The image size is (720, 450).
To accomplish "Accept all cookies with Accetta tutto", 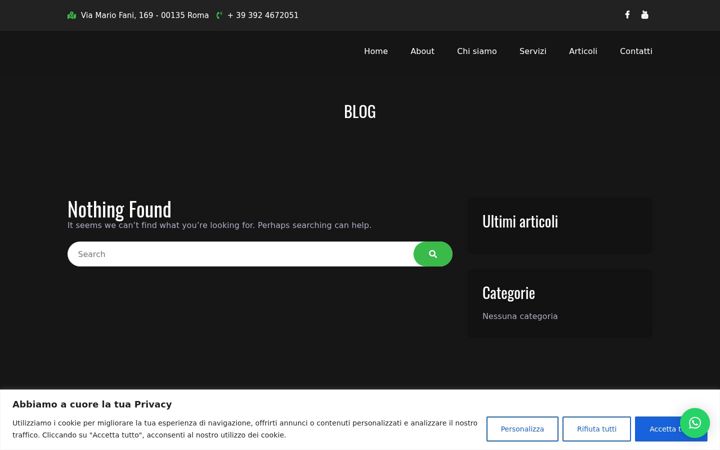I will point(671,429).
